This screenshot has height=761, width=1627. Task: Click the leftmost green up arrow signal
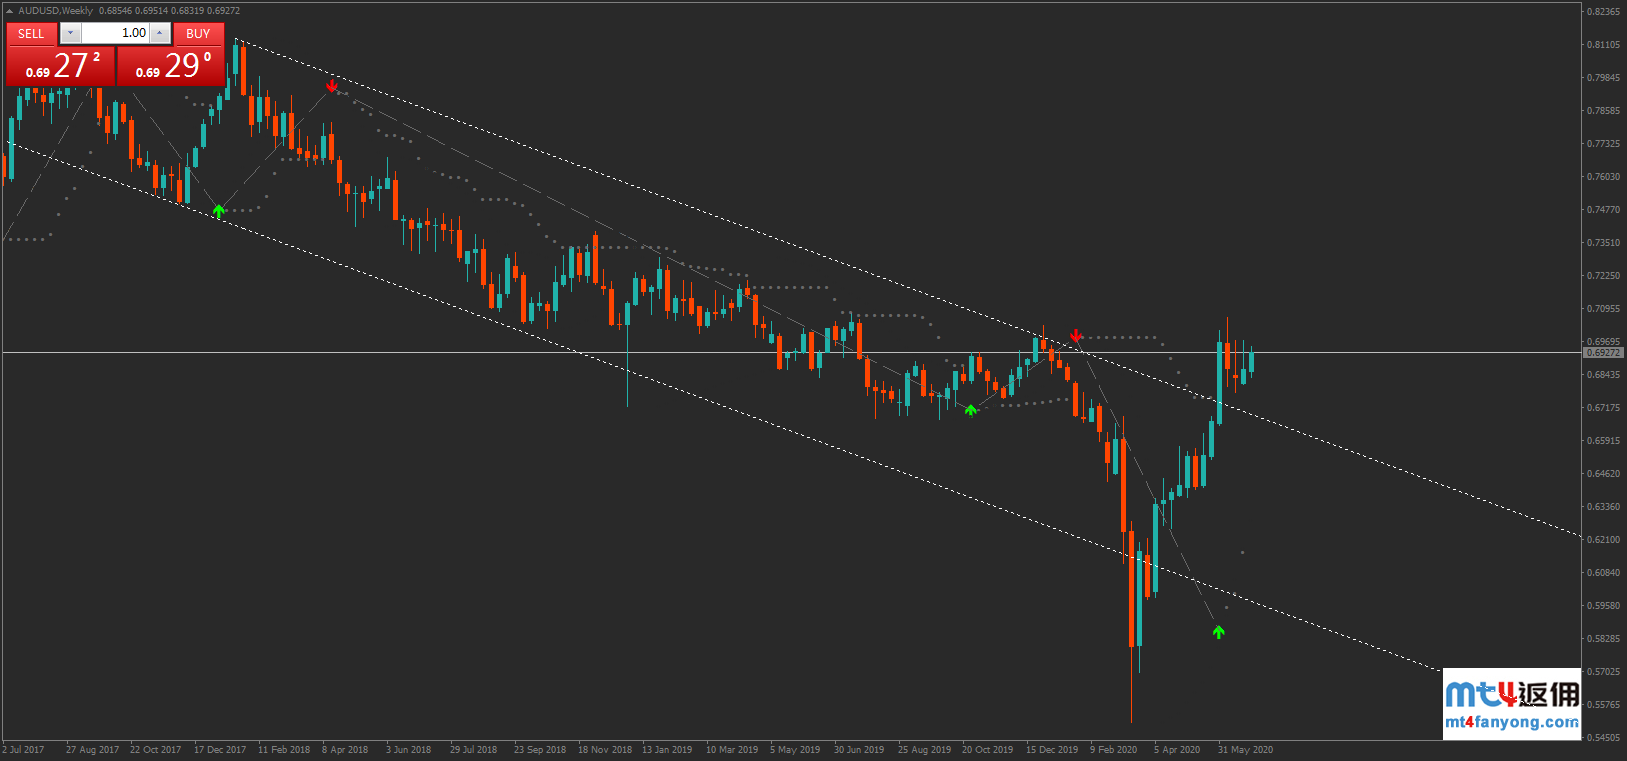tap(219, 211)
